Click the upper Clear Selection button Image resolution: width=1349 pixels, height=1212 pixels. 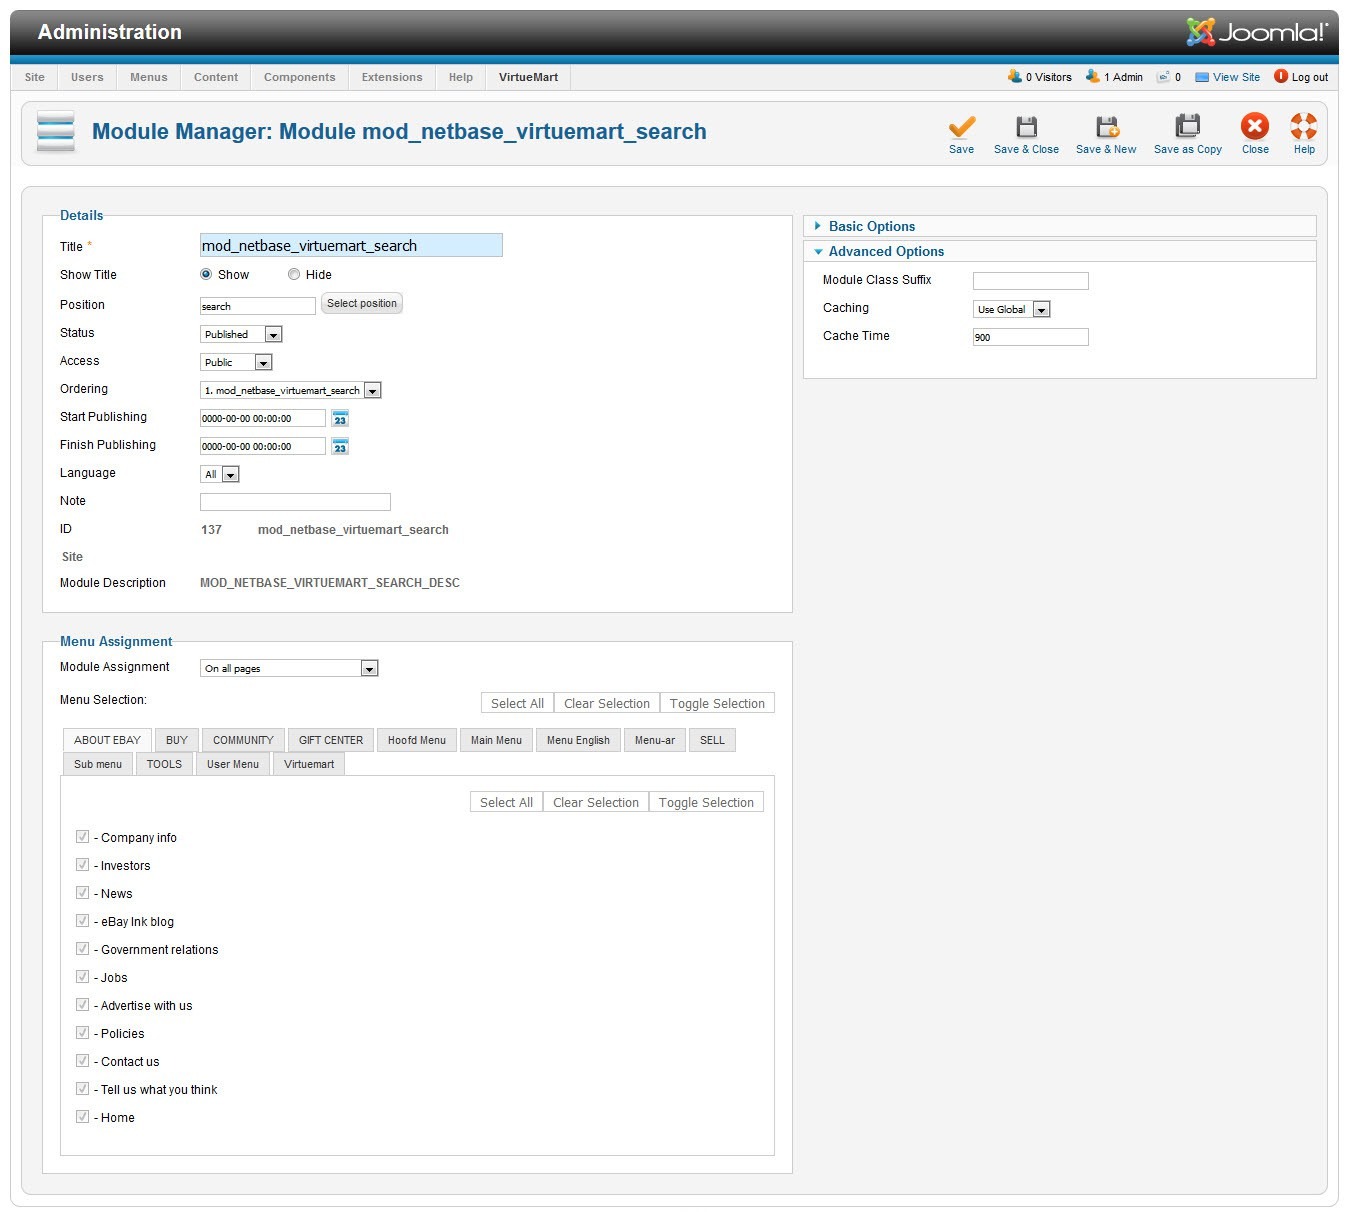click(607, 703)
